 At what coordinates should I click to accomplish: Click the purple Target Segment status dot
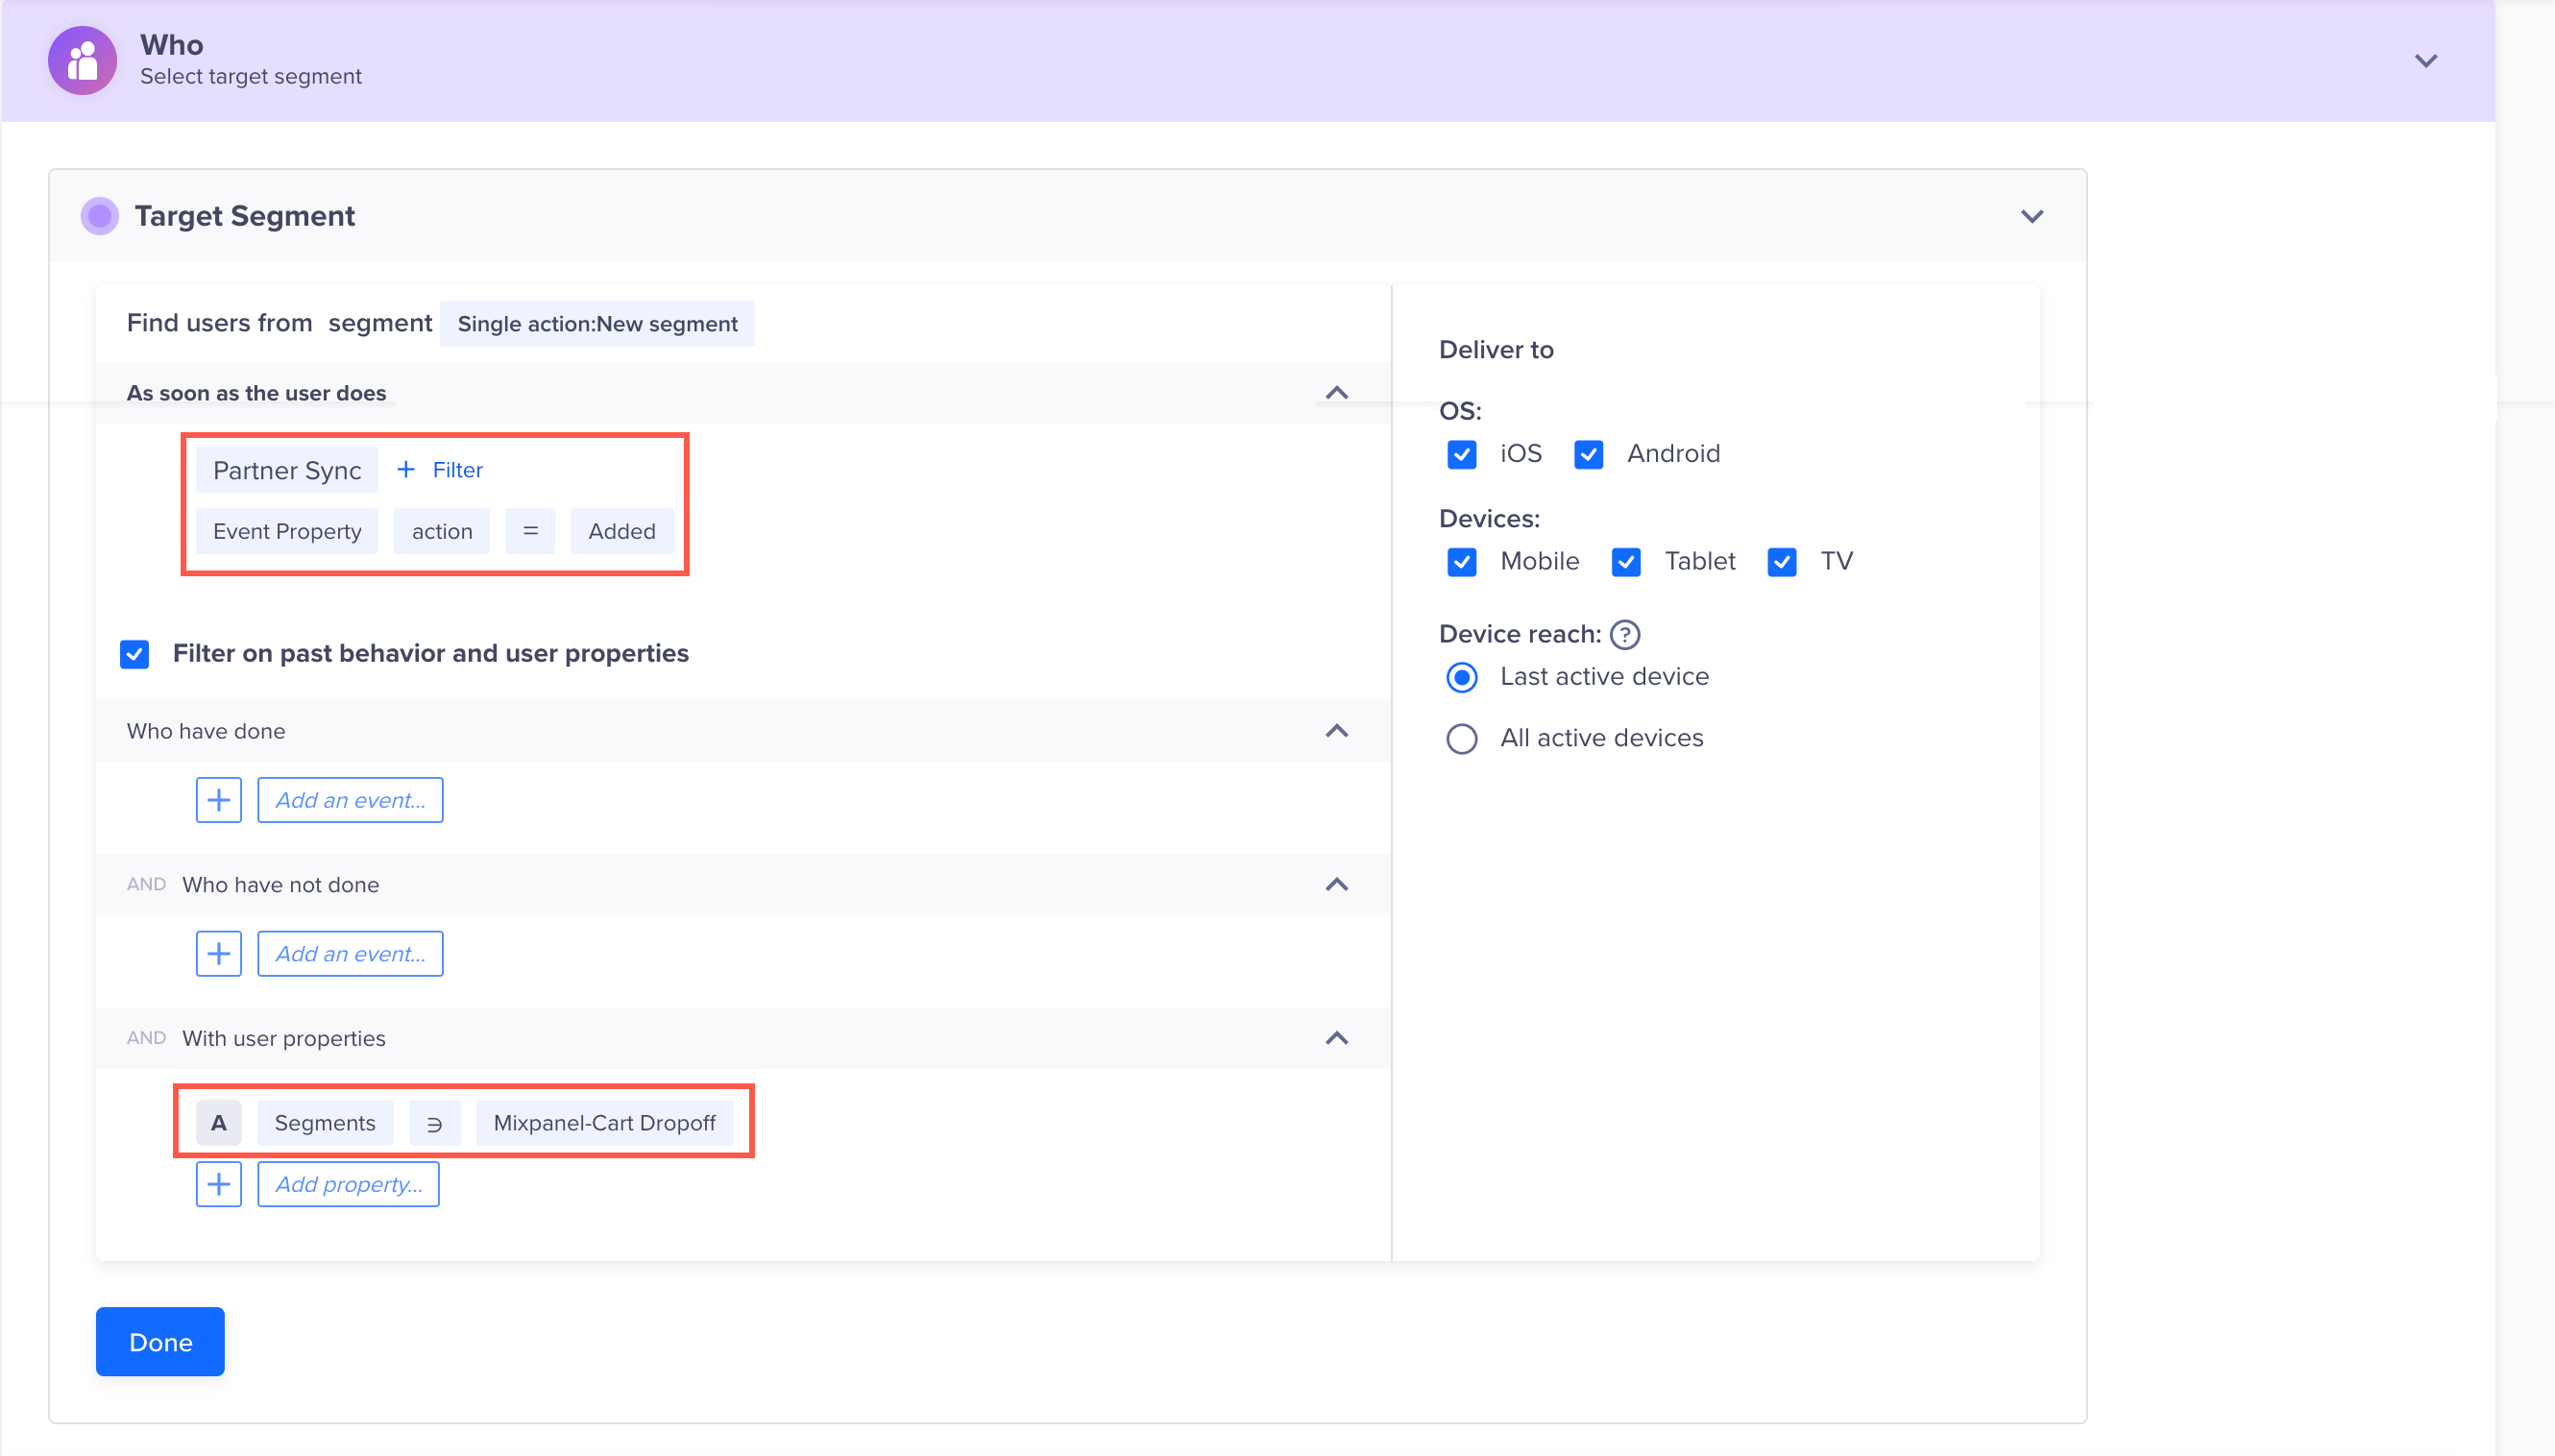coord(99,216)
